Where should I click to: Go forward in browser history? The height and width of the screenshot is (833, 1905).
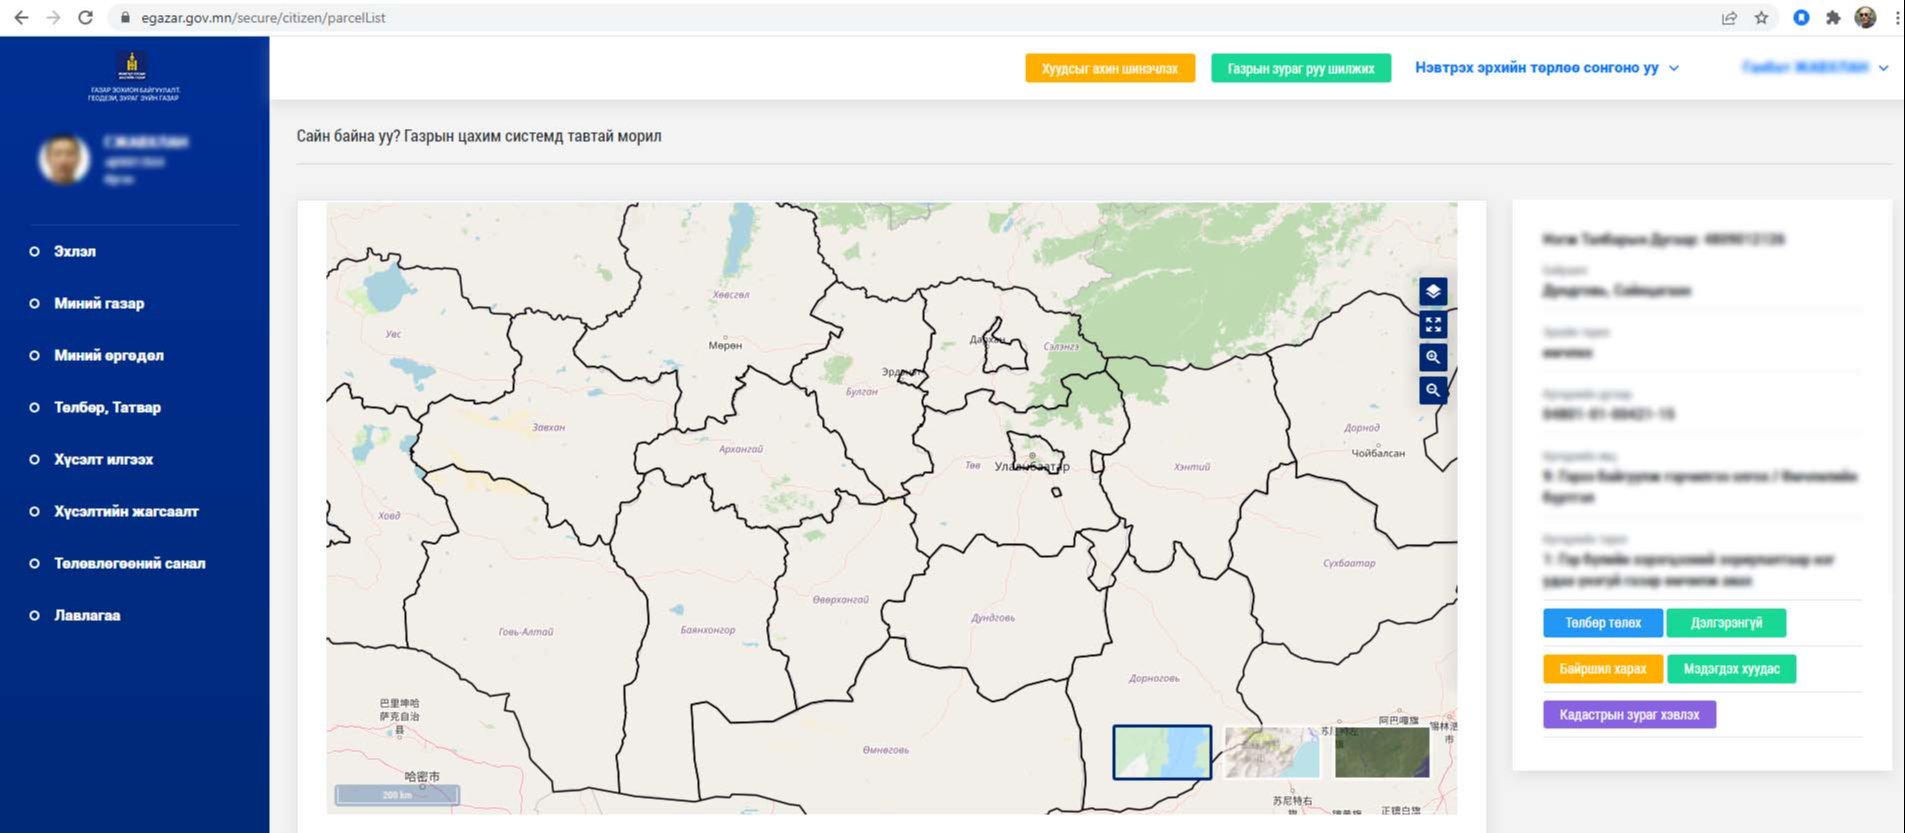[x=53, y=17]
